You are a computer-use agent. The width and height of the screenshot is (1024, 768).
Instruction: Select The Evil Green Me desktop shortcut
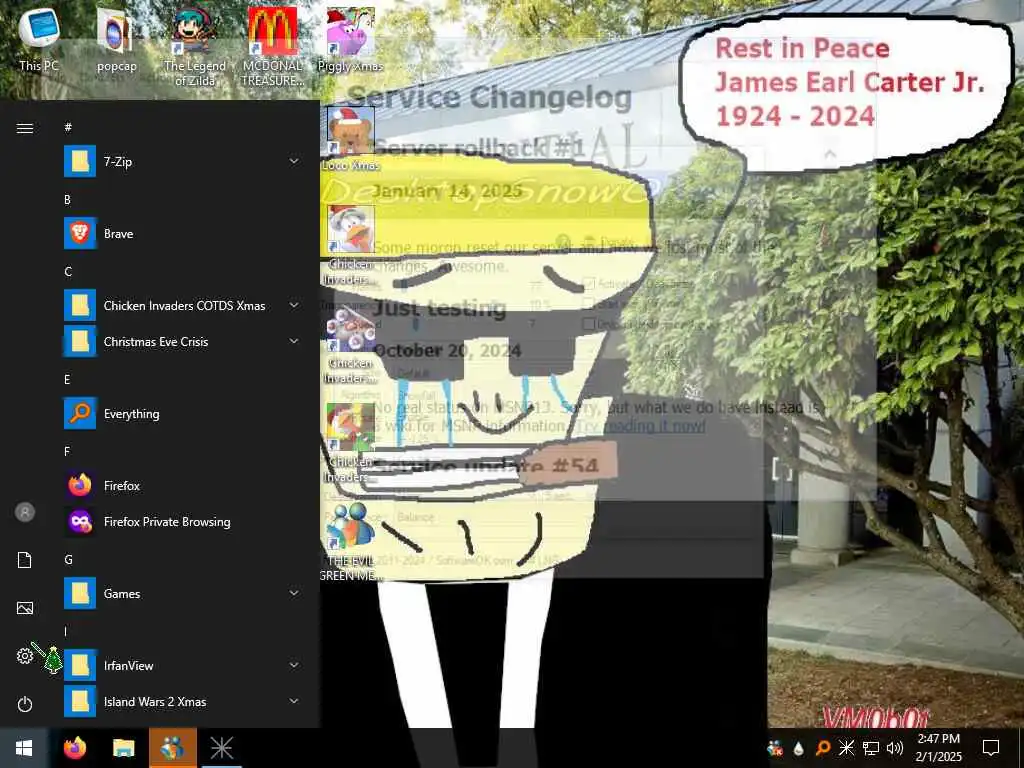click(351, 542)
